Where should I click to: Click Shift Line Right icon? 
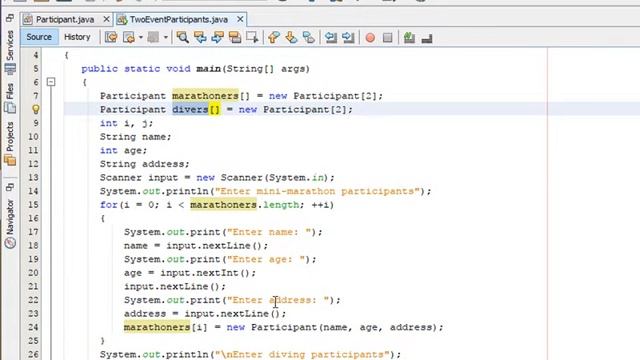pos(348,38)
